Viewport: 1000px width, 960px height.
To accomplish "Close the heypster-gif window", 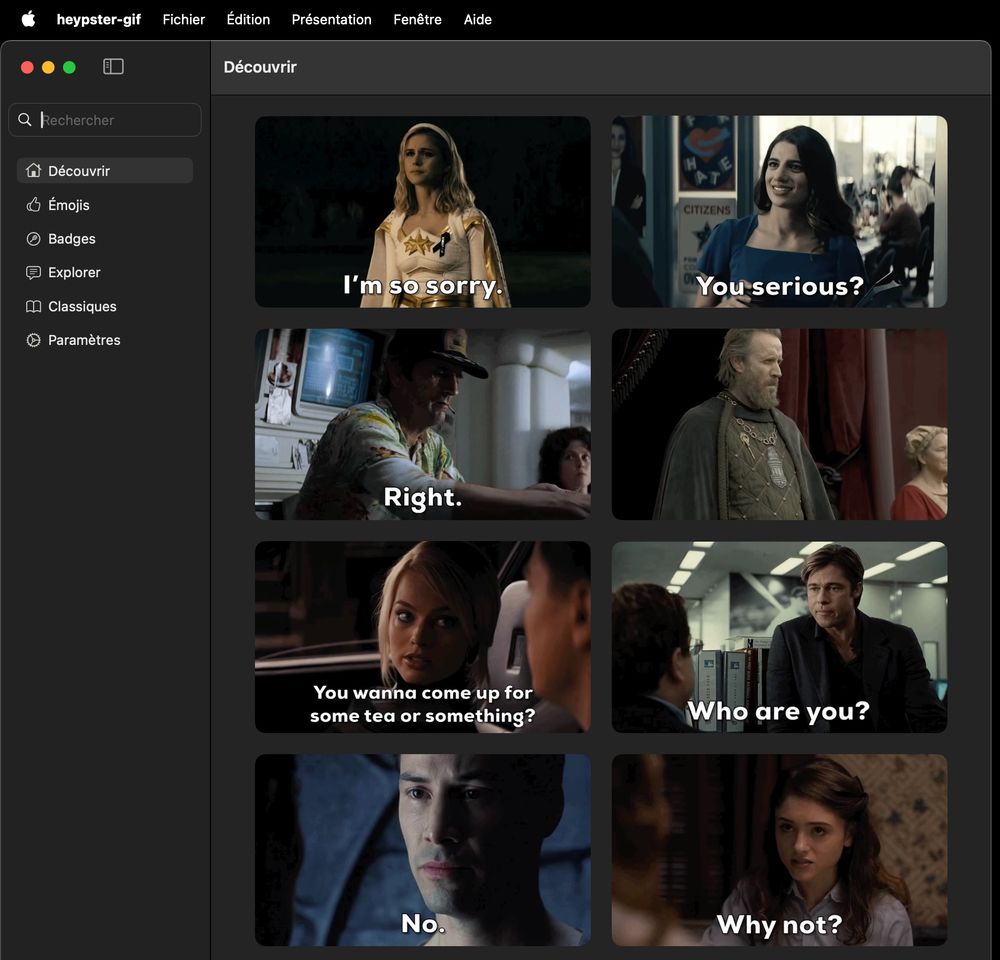I will pyautogui.click(x=27, y=67).
